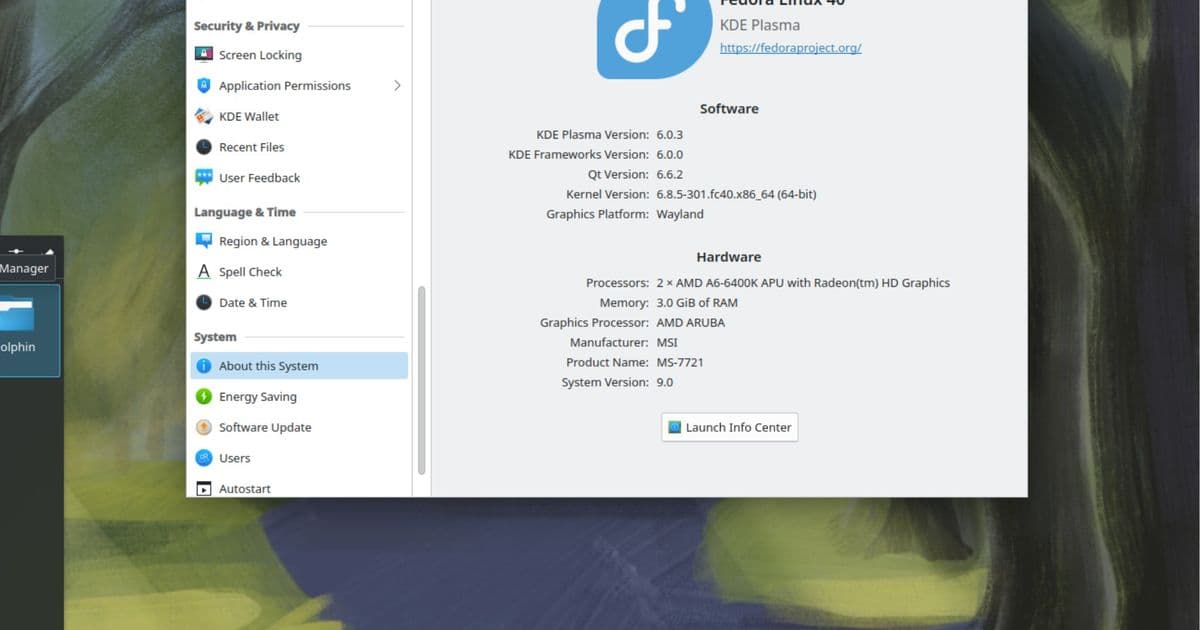The width and height of the screenshot is (1200, 630).
Task: Click the Product Name value MS-7721
Action: 680,362
